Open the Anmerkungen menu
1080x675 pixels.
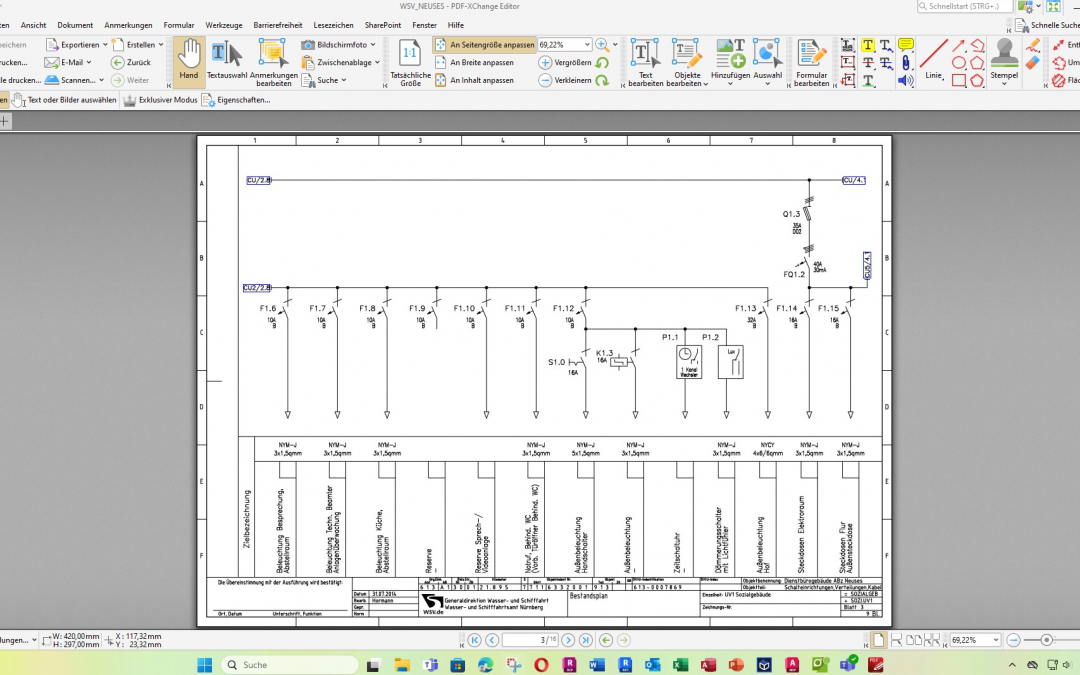[x=128, y=25]
